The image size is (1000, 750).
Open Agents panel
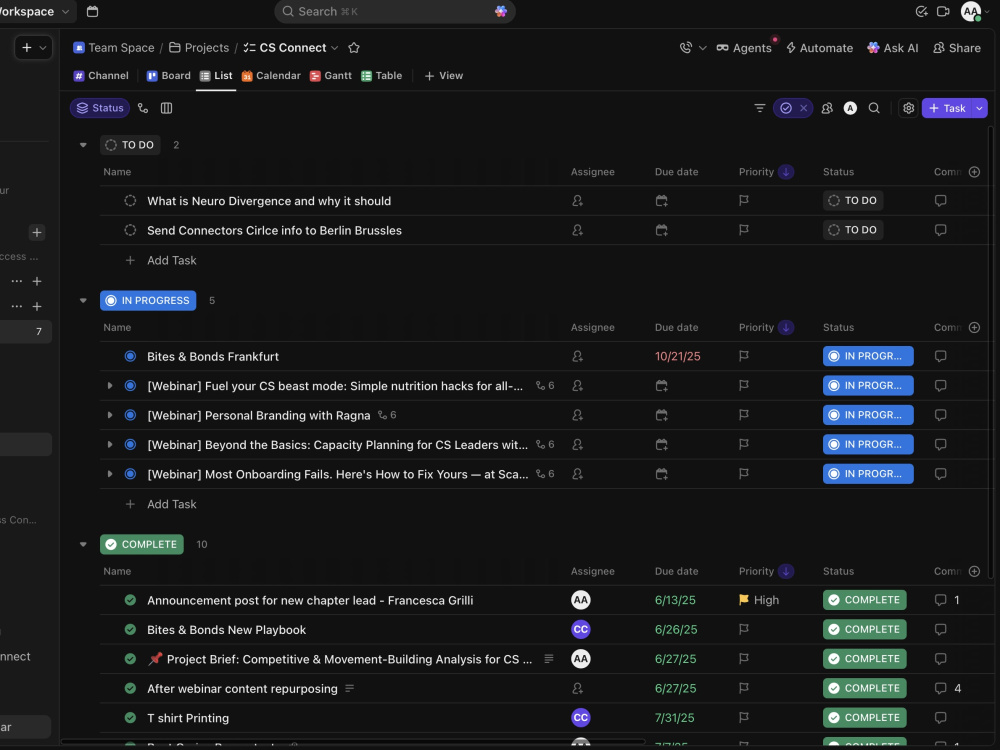744,48
